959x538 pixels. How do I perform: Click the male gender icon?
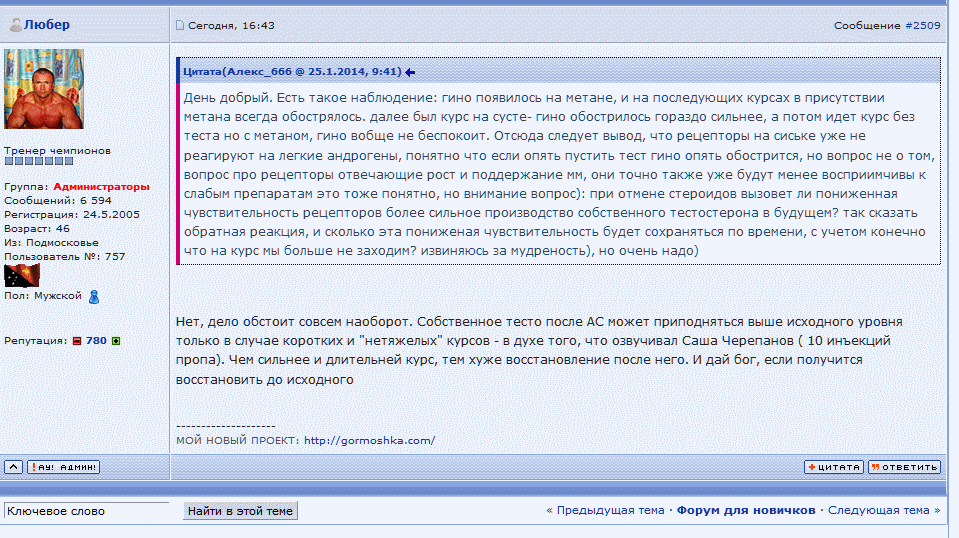pos(94,296)
